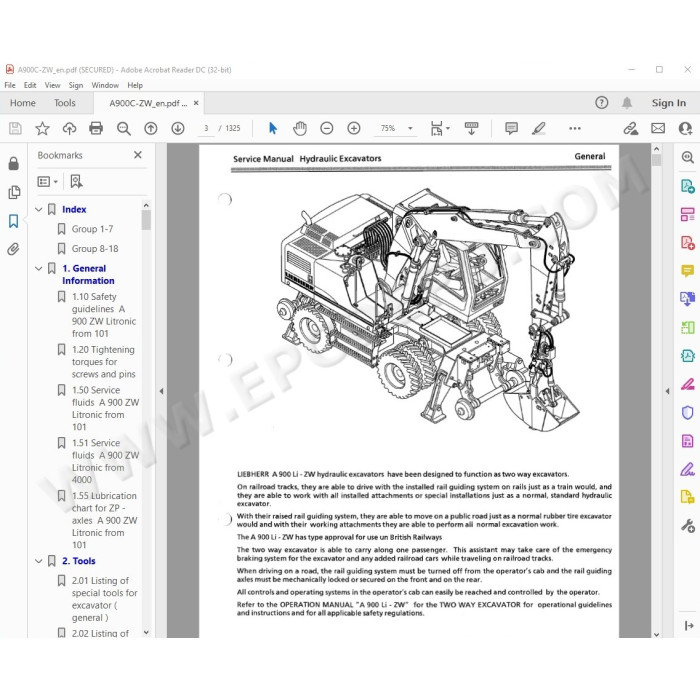Select the arrow selection tool

point(273,129)
